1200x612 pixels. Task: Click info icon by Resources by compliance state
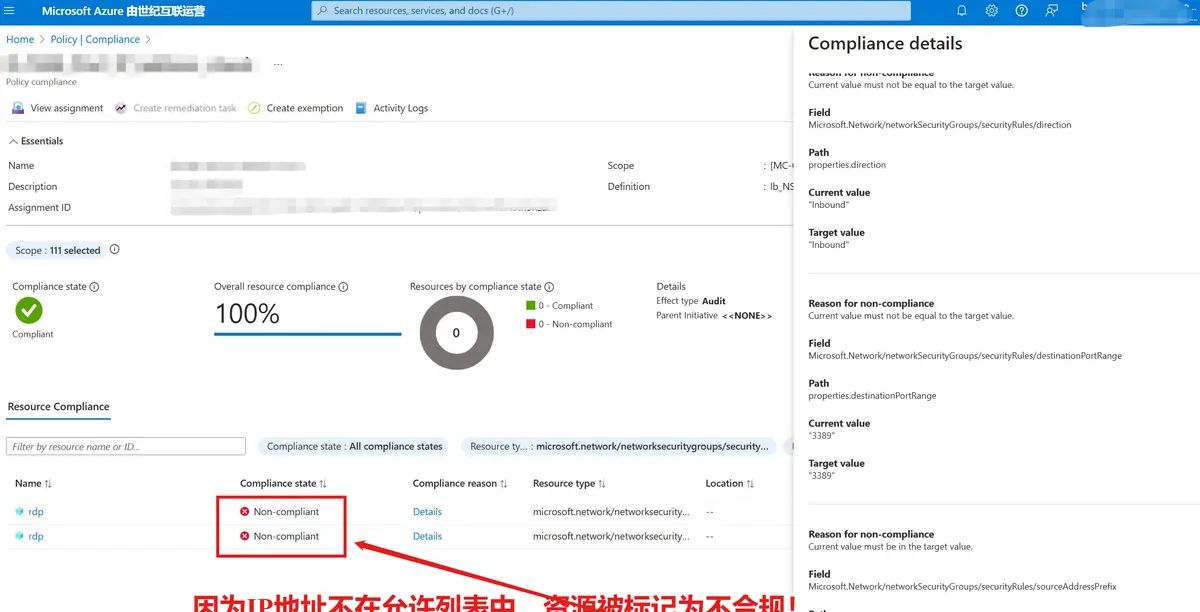(x=549, y=287)
